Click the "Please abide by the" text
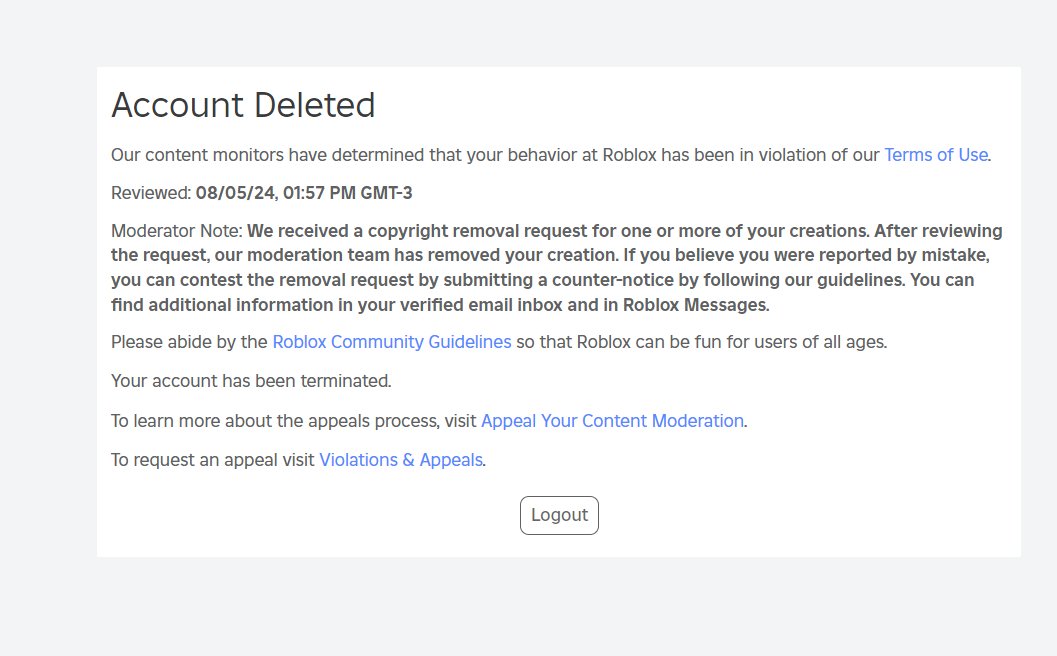 coord(190,342)
